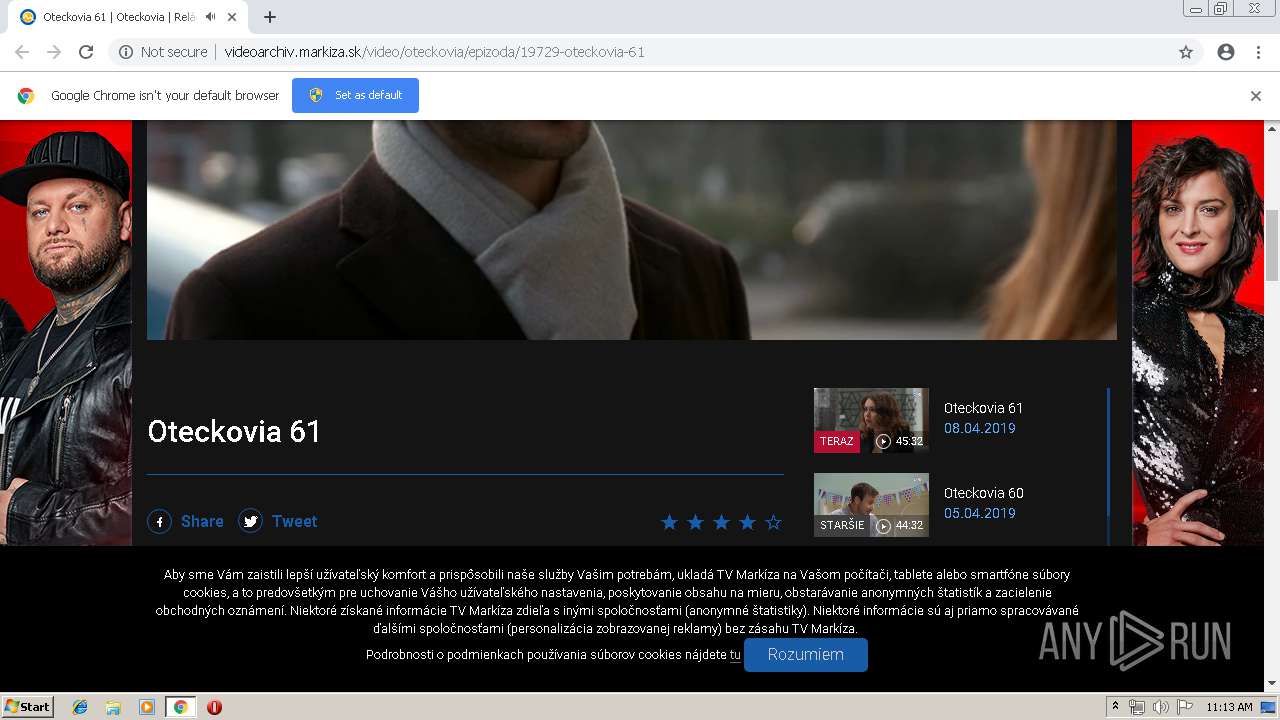
Task: Open the Oteckovia 60 episode title link
Action: (x=983, y=493)
